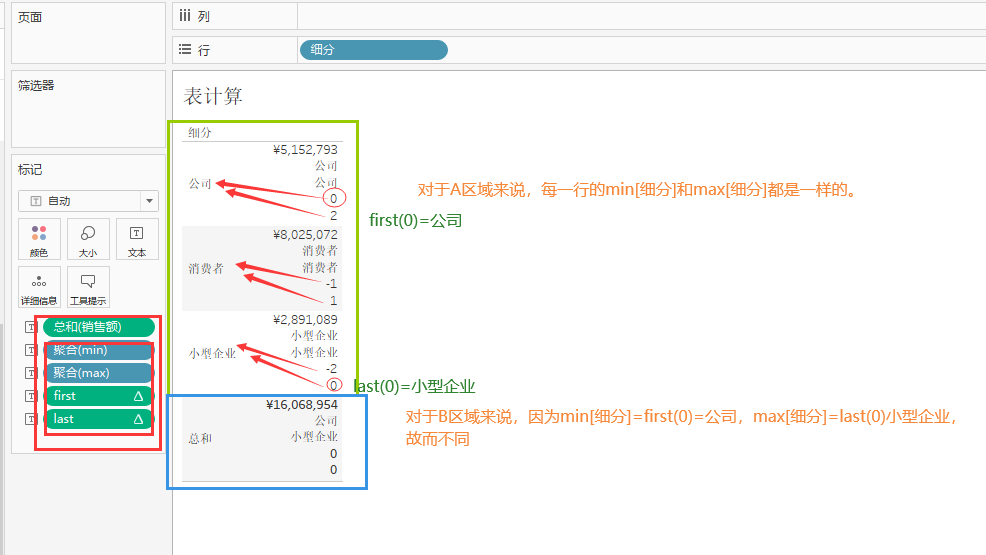Image resolution: width=986 pixels, height=555 pixels.
Task: Click text icon beside 聚合(max) pill
Action: pos(31,373)
